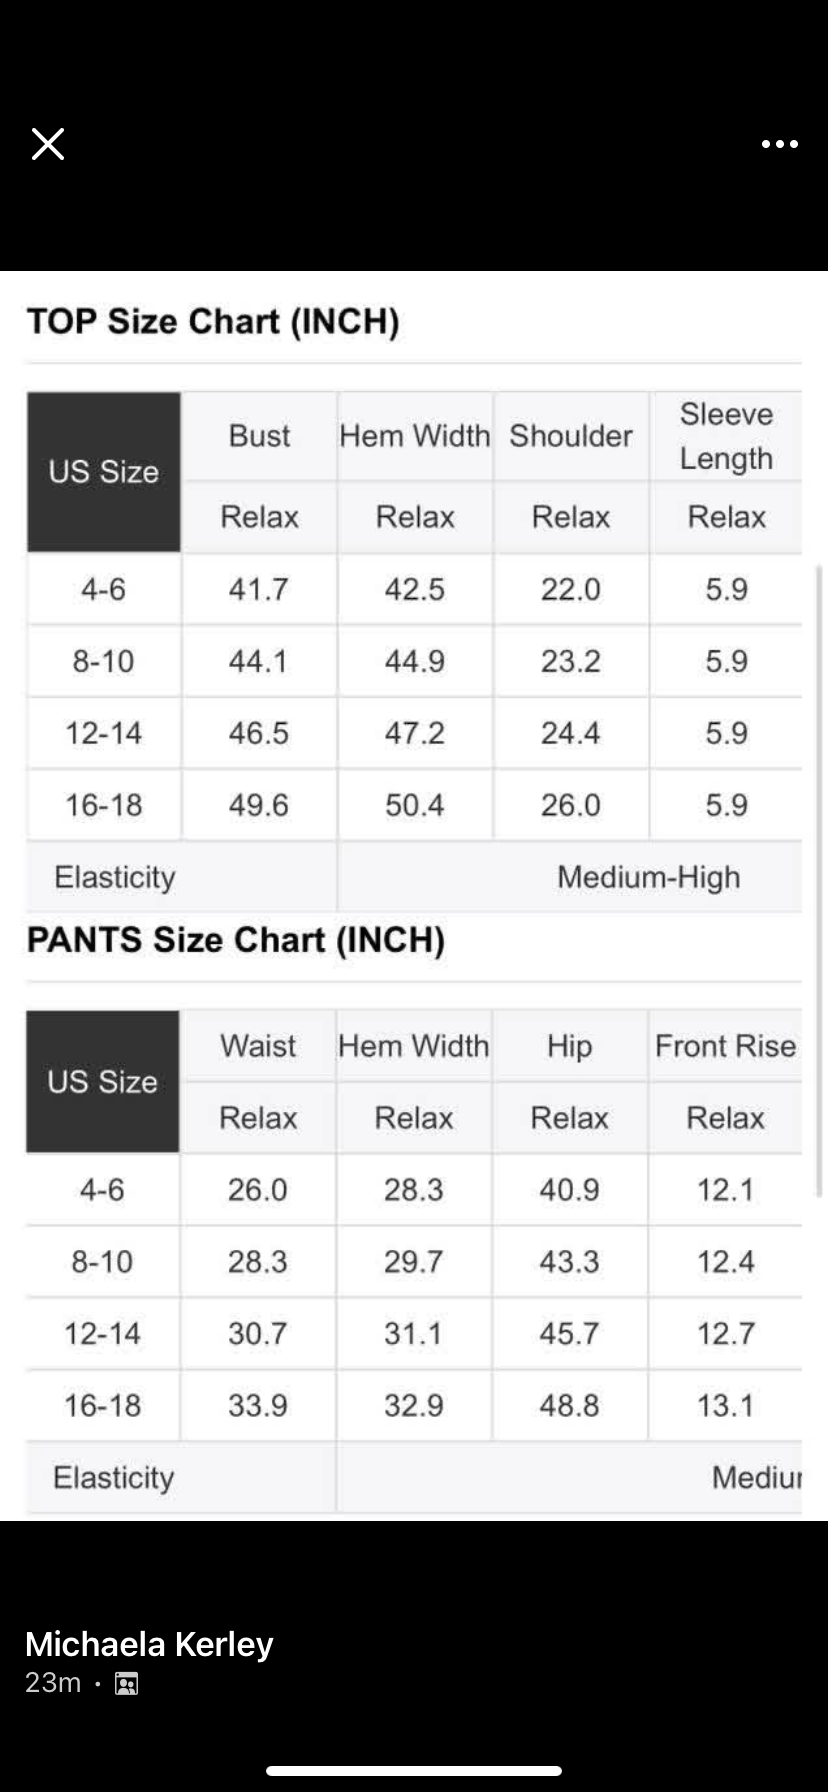Close the photo viewer with the X

pos(48,144)
